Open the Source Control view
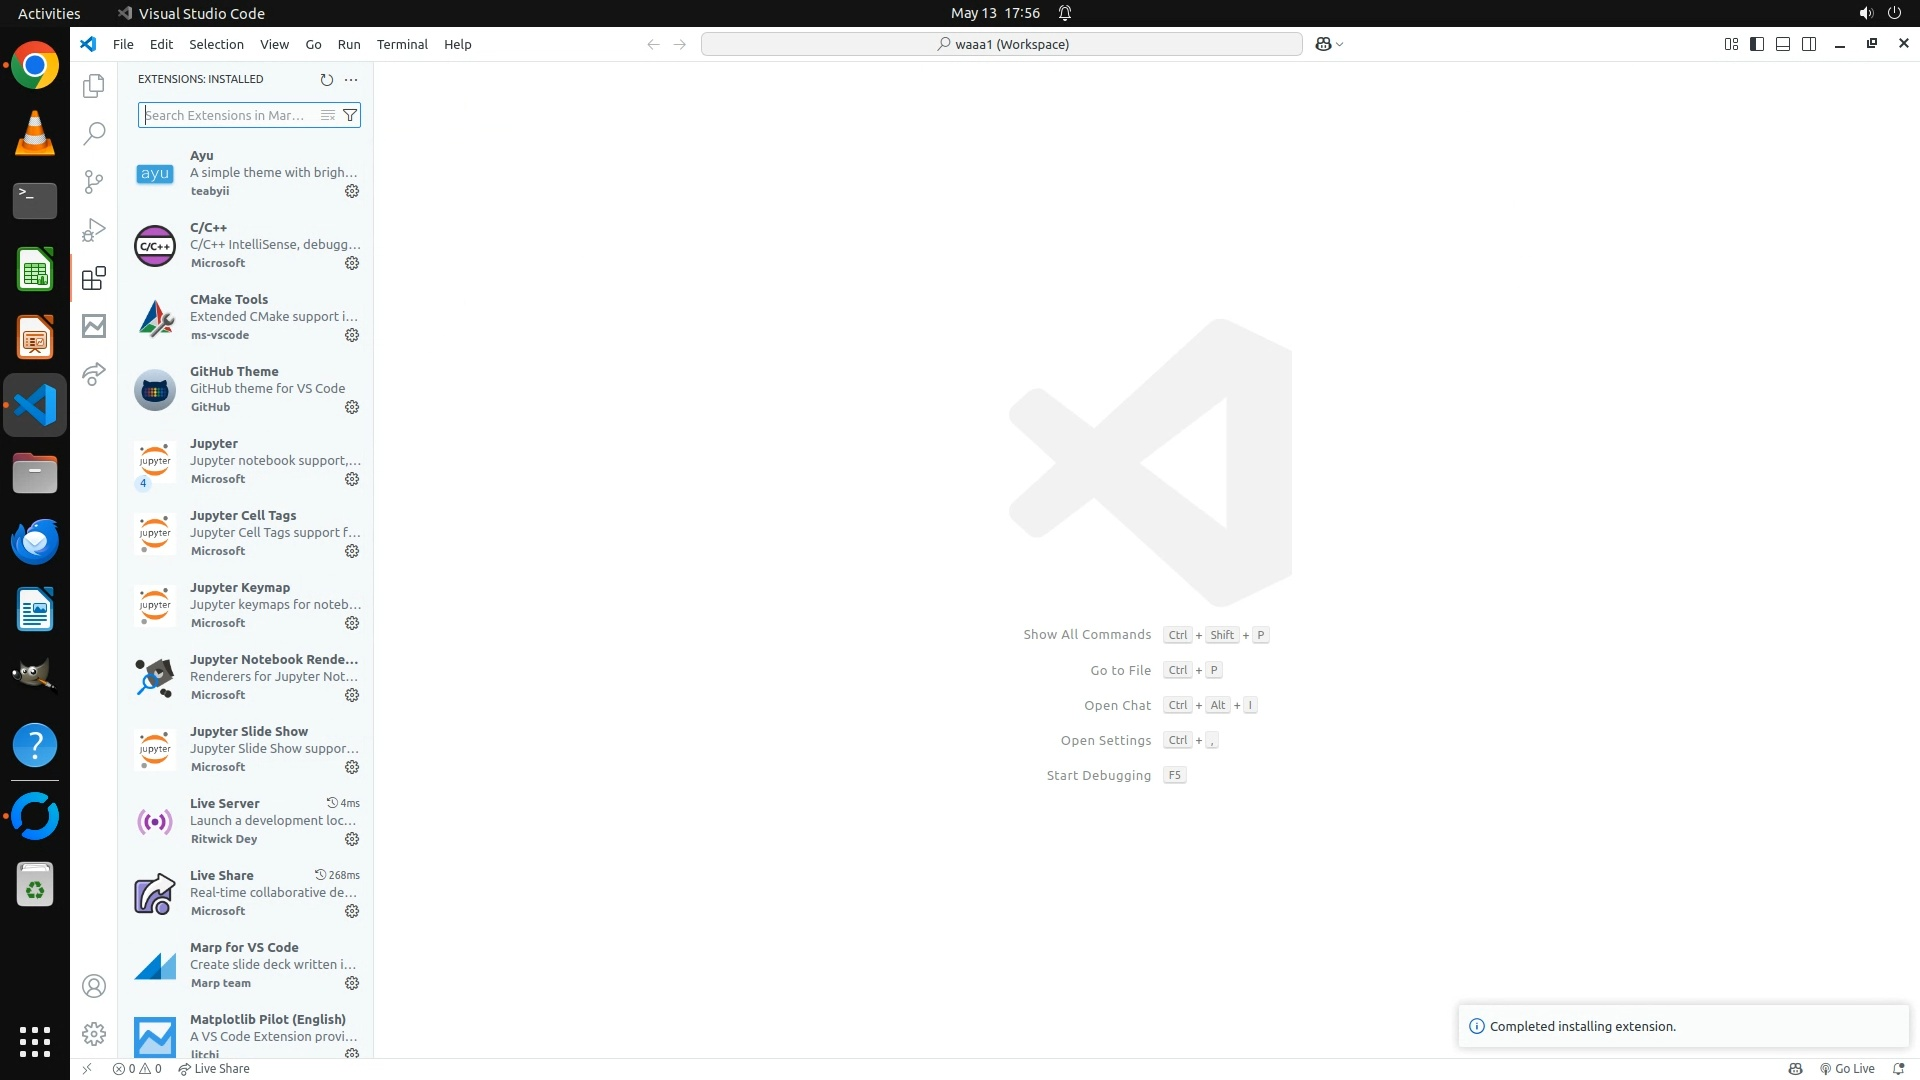Viewport: 1920px width, 1080px height. pos(94,181)
